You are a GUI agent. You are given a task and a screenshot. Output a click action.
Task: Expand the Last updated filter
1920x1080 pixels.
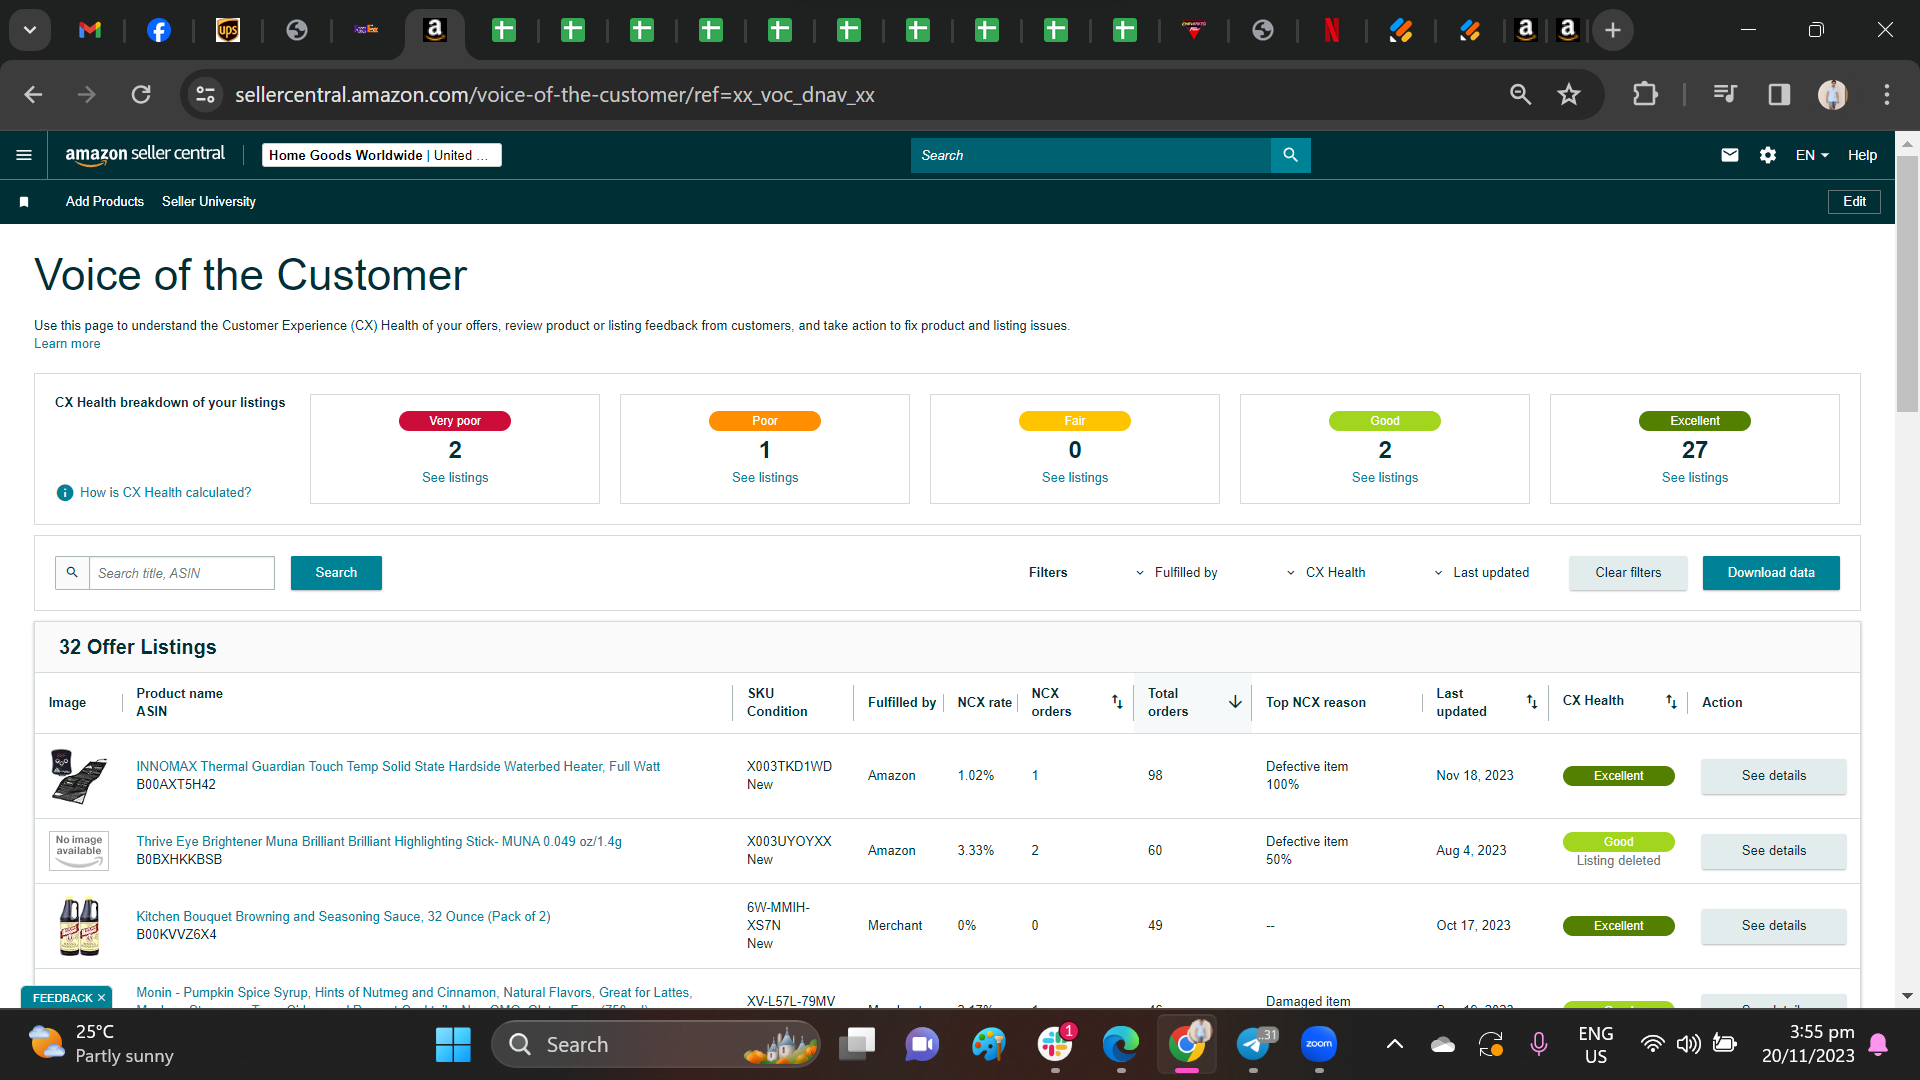click(1481, 573)
